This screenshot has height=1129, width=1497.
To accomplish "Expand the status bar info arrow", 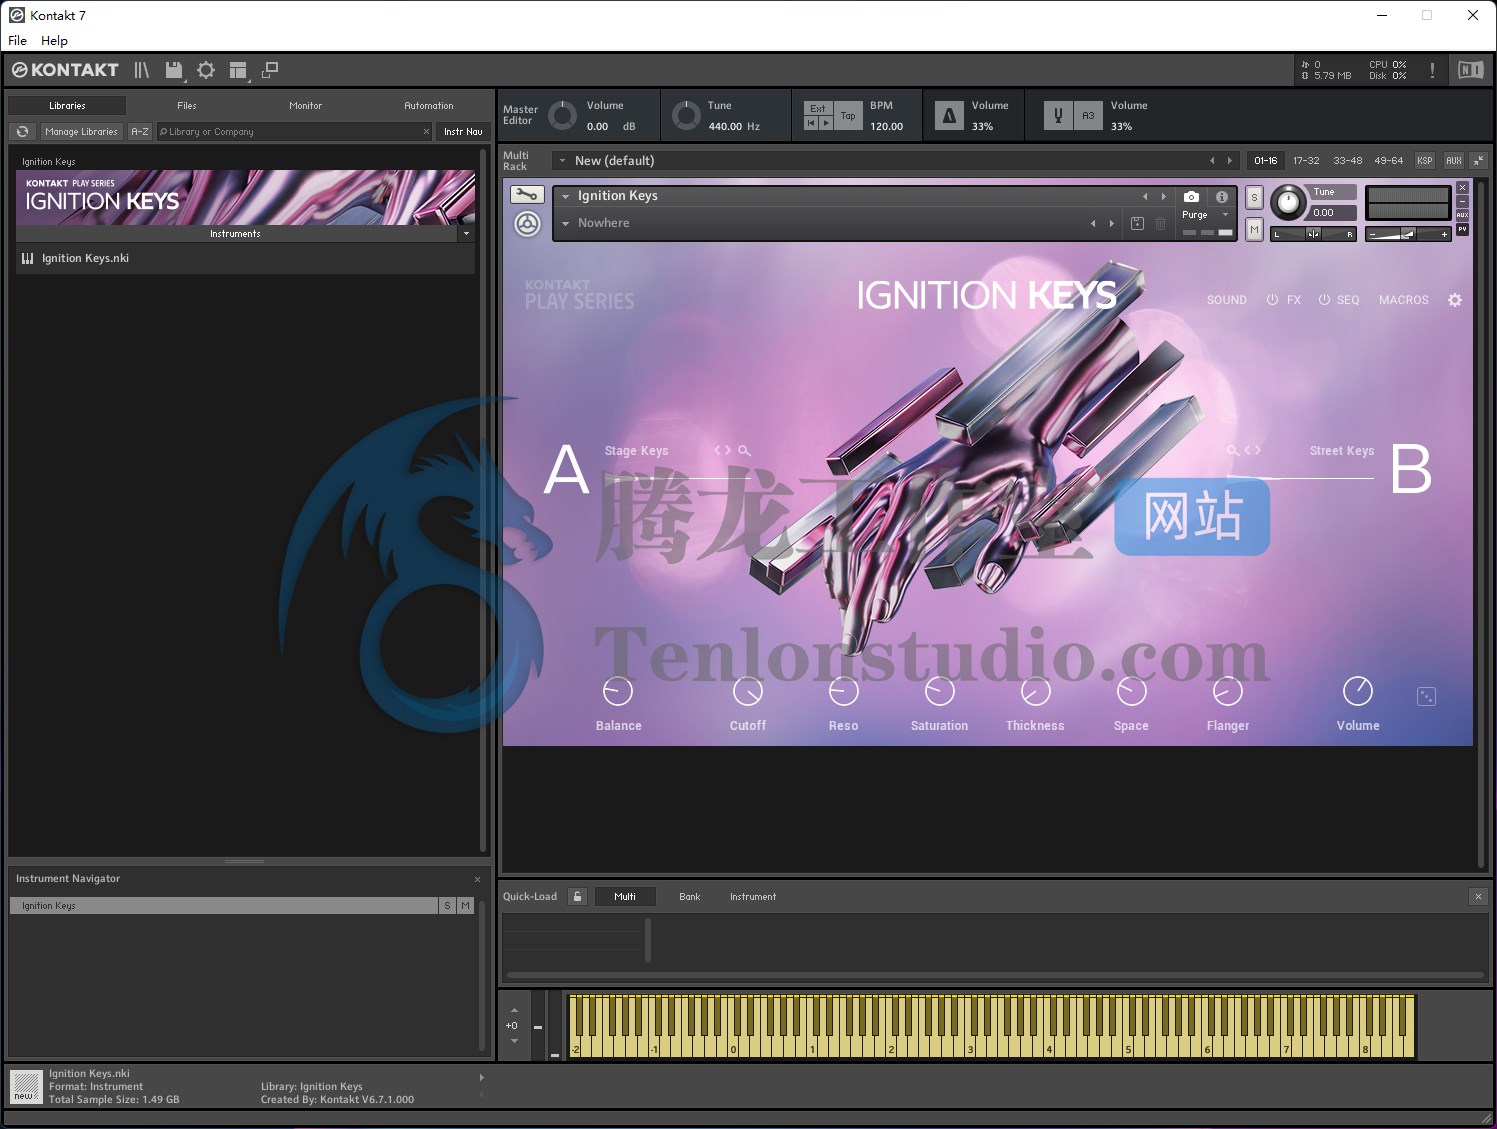I will click(481, 1077).
